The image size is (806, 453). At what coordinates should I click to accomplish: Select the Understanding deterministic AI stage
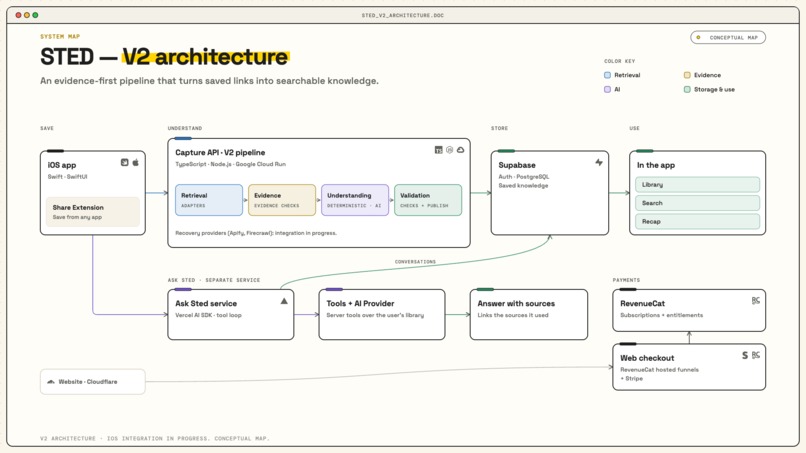355,200
